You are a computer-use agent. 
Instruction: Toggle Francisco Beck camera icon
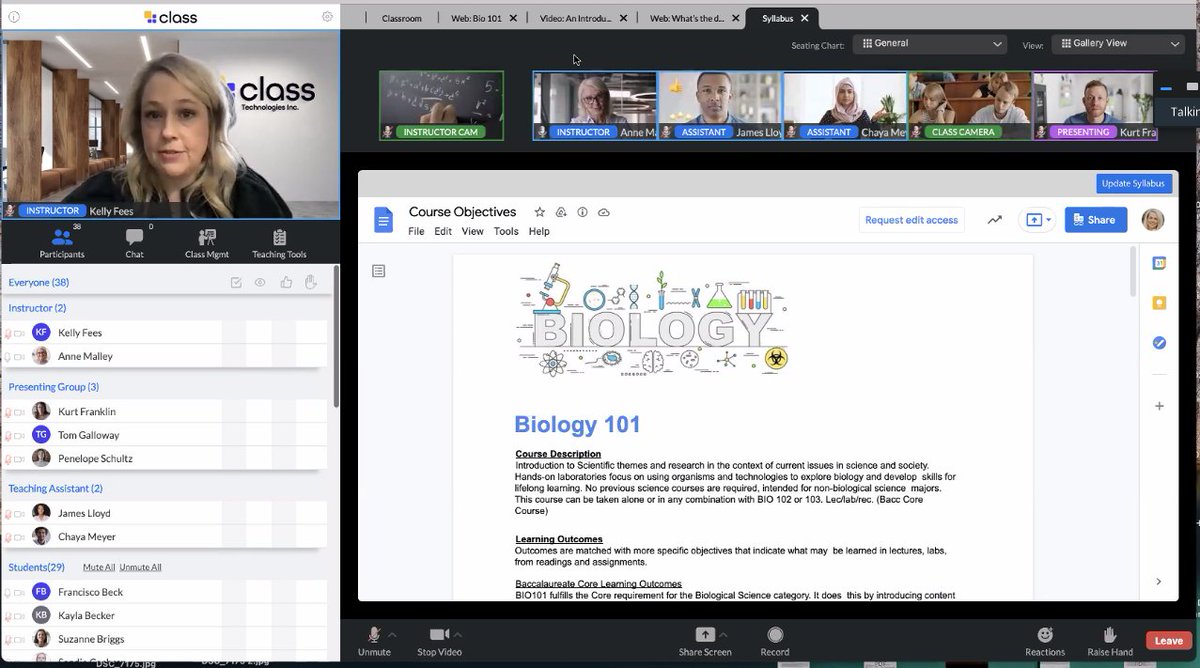coord(20,592)
